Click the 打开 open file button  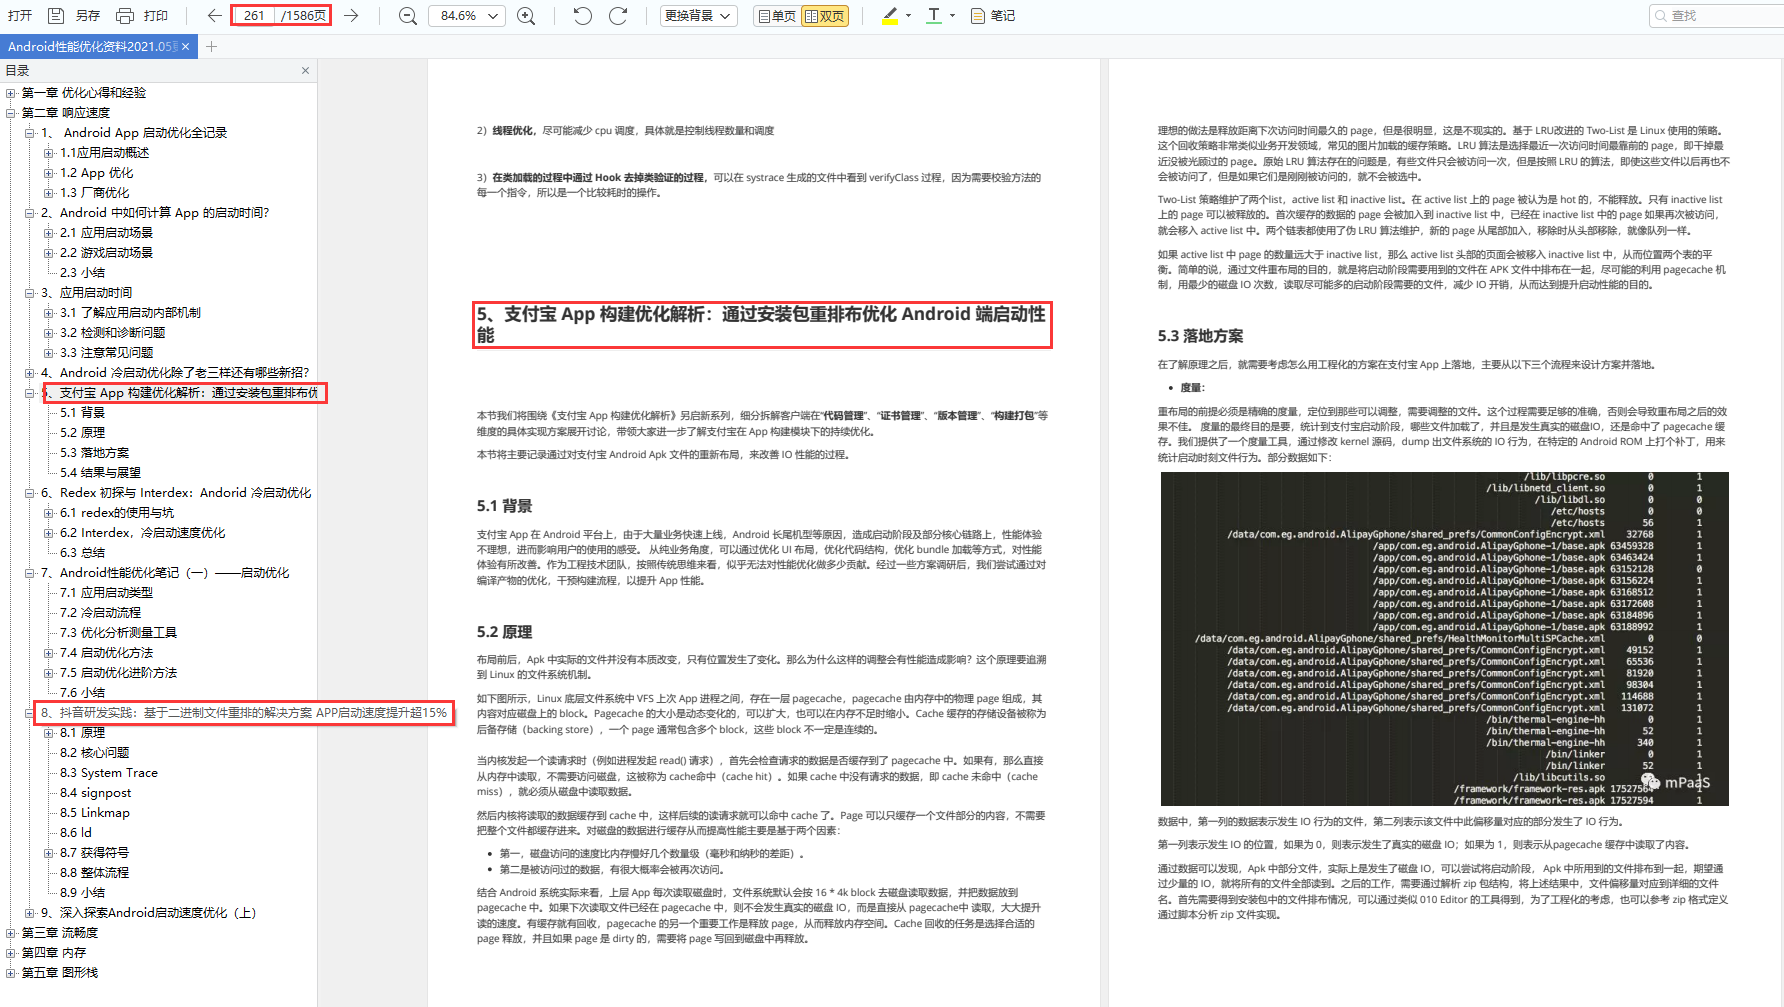coord(20,16)
